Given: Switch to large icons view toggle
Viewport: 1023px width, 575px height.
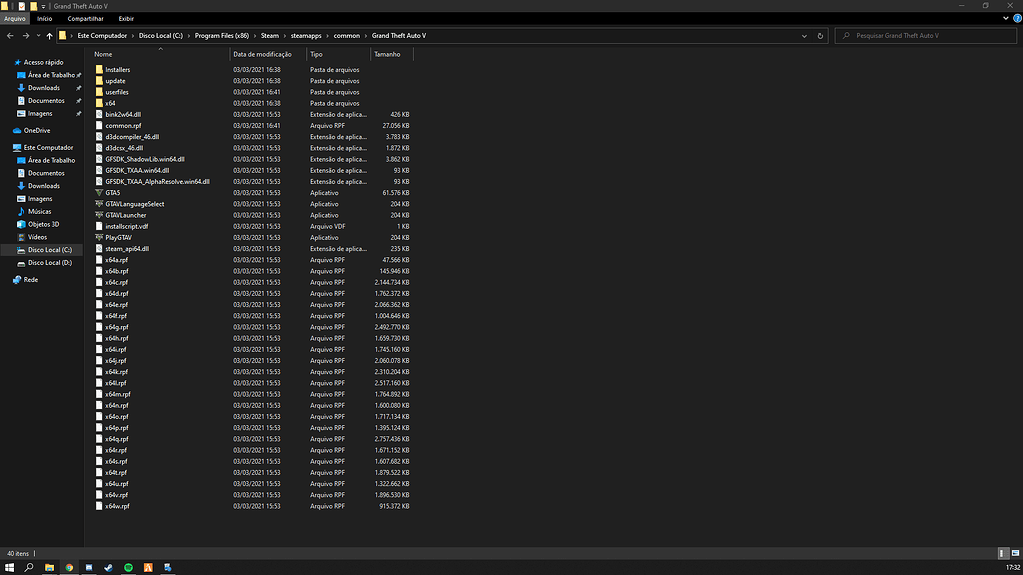Looking at the screenshot, I should (x=1015, y=553).
